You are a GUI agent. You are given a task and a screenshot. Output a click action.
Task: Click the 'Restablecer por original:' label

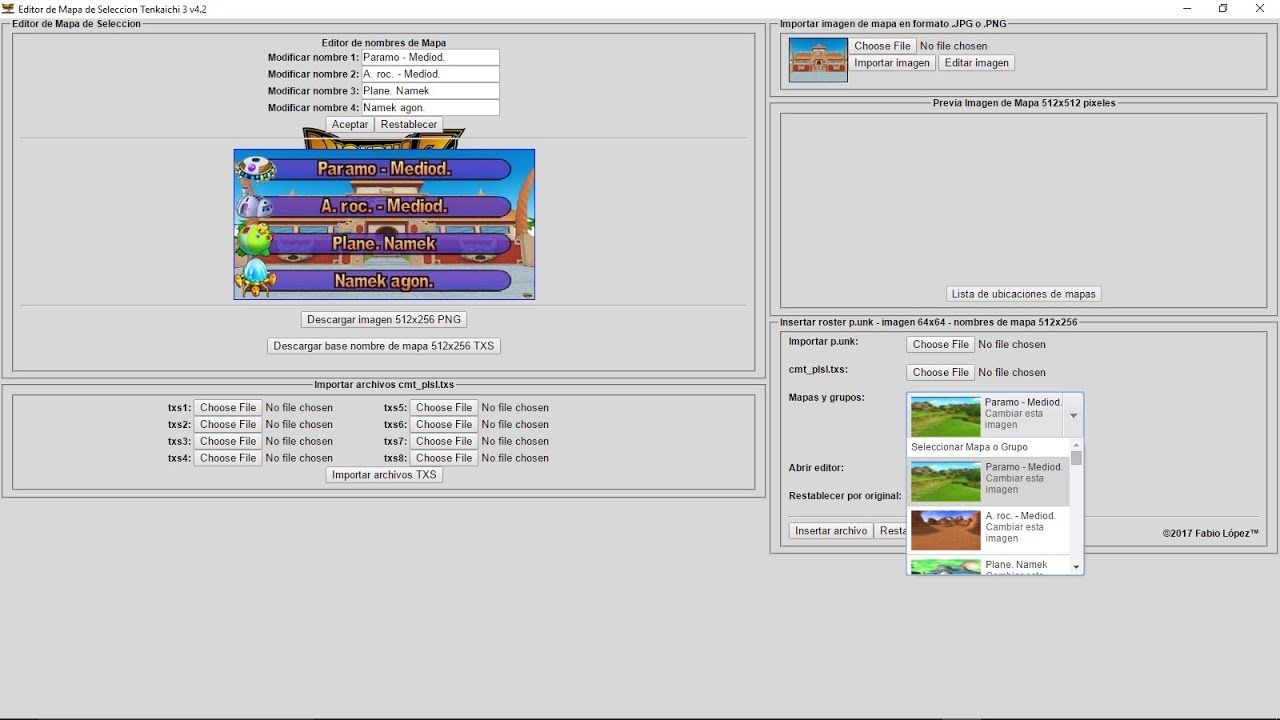coord(845,496)
